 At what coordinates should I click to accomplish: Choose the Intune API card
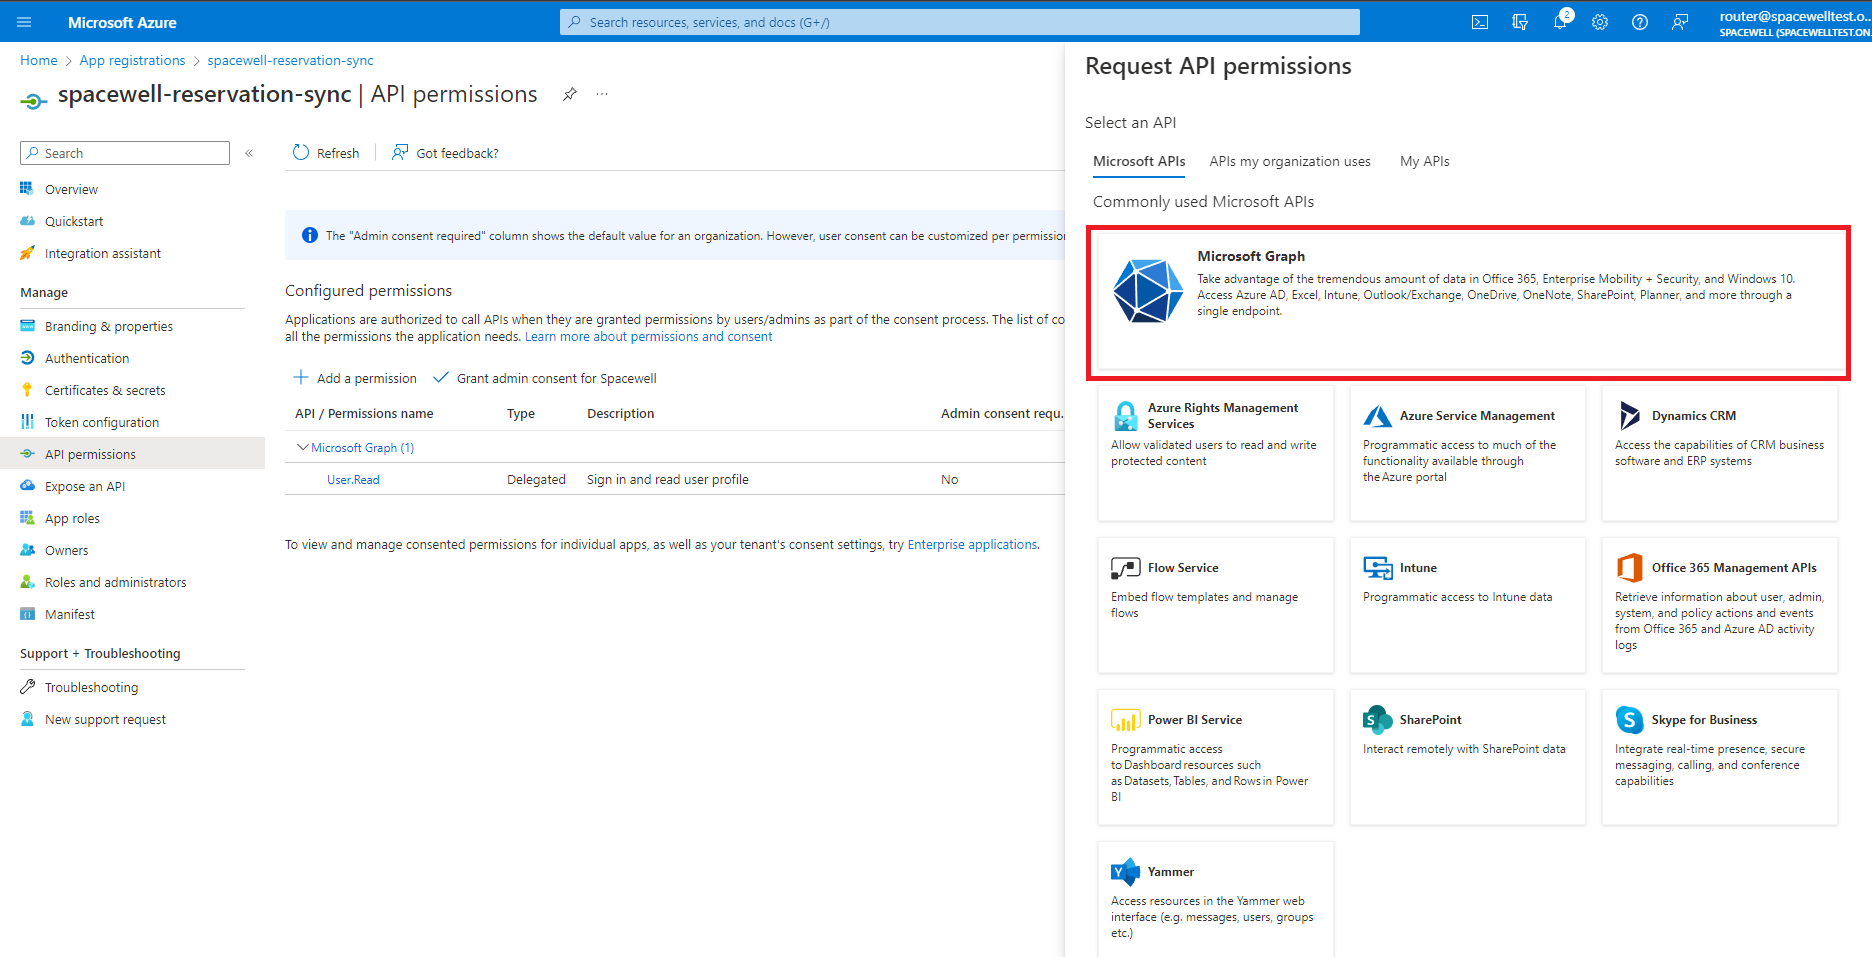[x=1467, y=605]
